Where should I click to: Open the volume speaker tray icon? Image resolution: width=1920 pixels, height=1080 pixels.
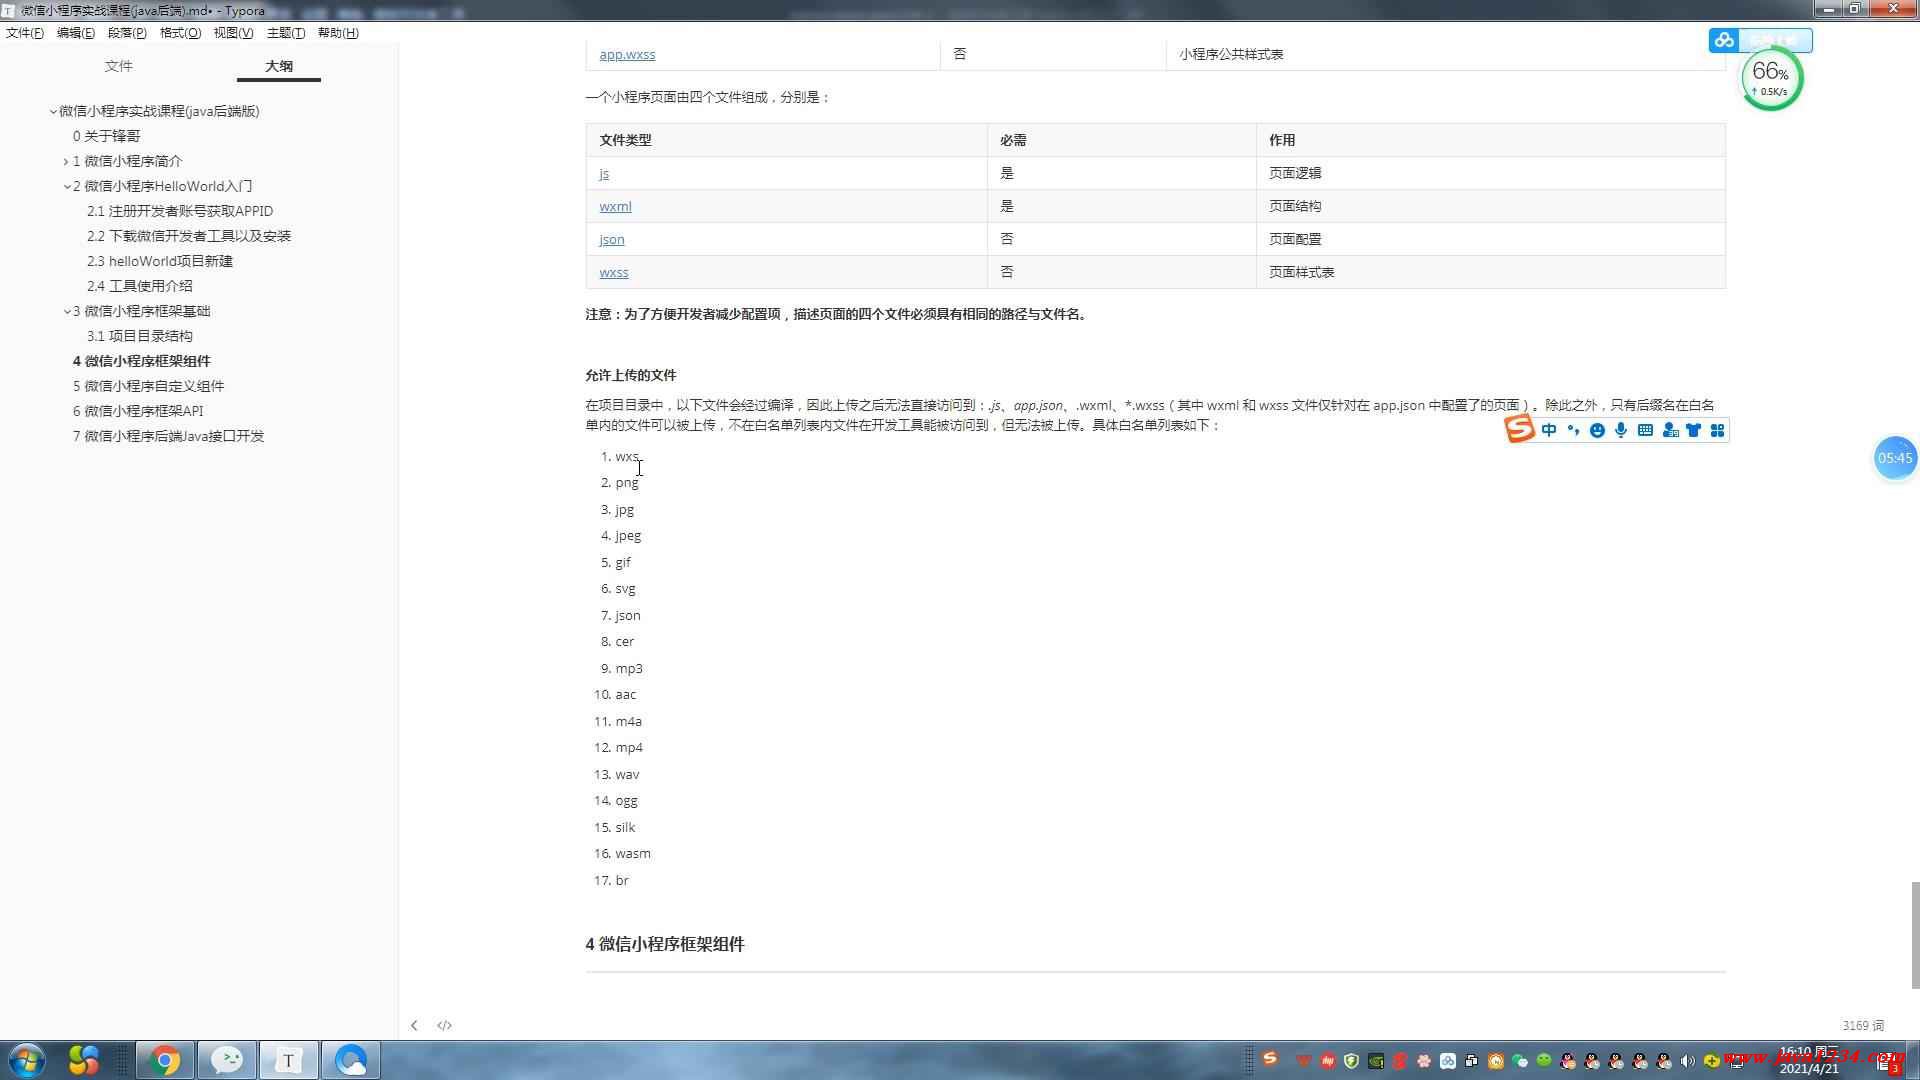[1687, 1061]
